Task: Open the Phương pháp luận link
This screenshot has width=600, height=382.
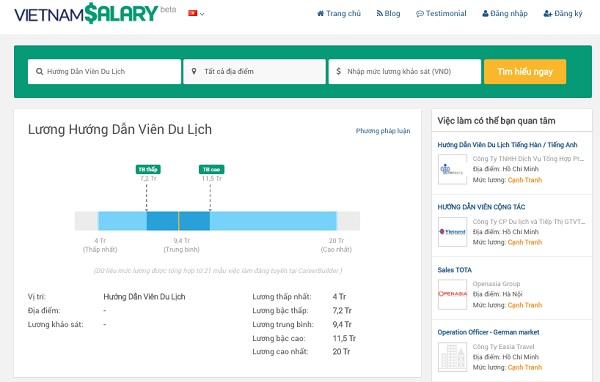Action: click(383, 131)
